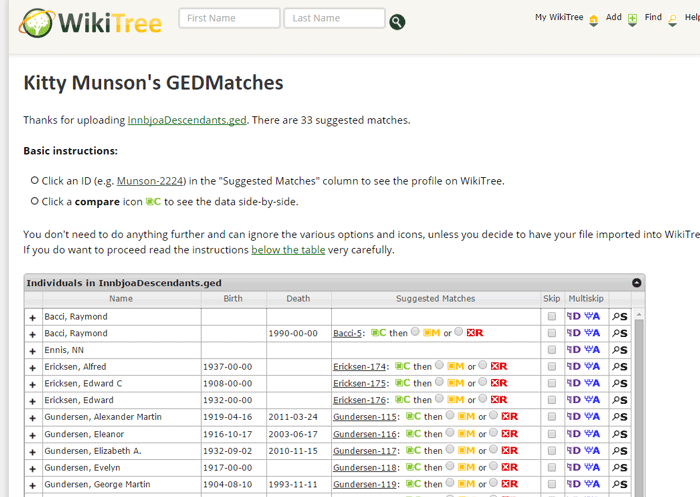Click the compare C icon for Ericksen-175
The height and width of the screenshot is (497, 700).
(403, 383)
